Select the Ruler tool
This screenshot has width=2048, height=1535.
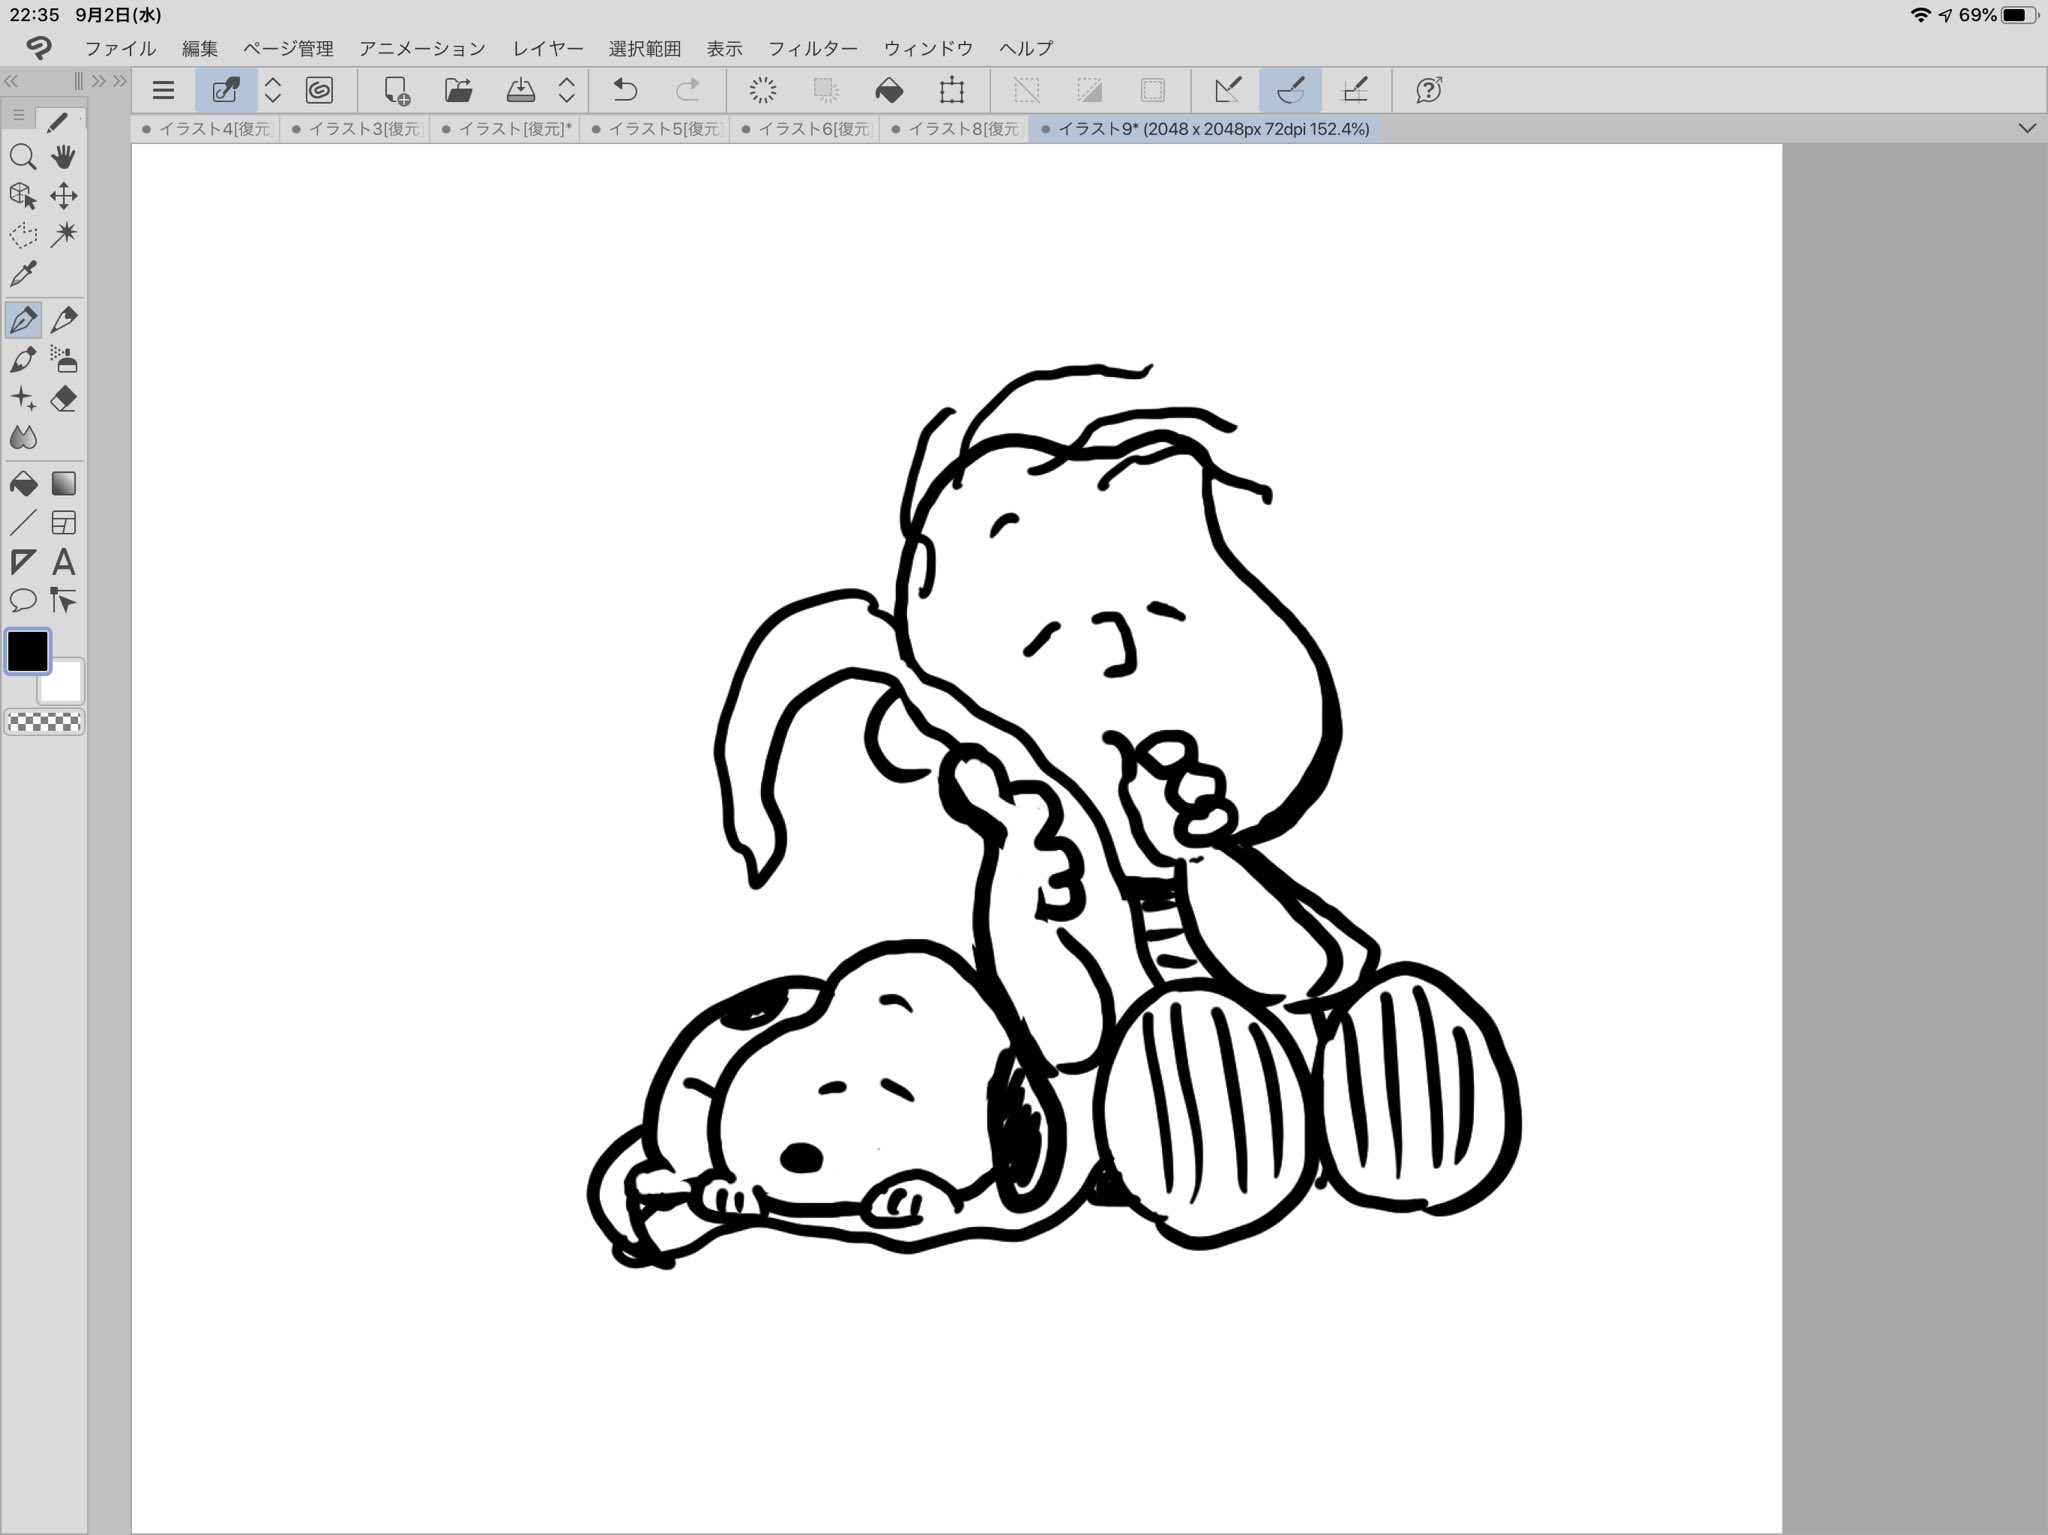click(23, 562)
